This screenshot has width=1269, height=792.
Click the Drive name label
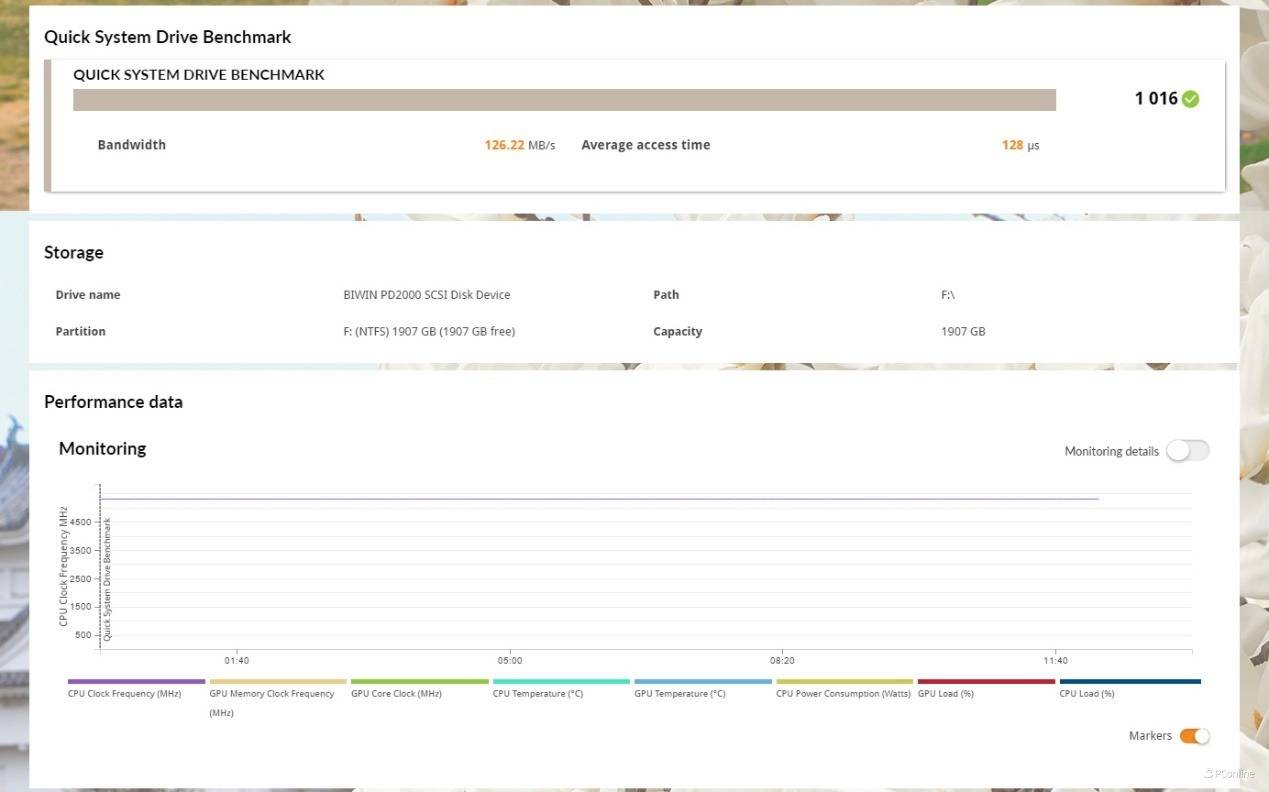click(88, 295)
